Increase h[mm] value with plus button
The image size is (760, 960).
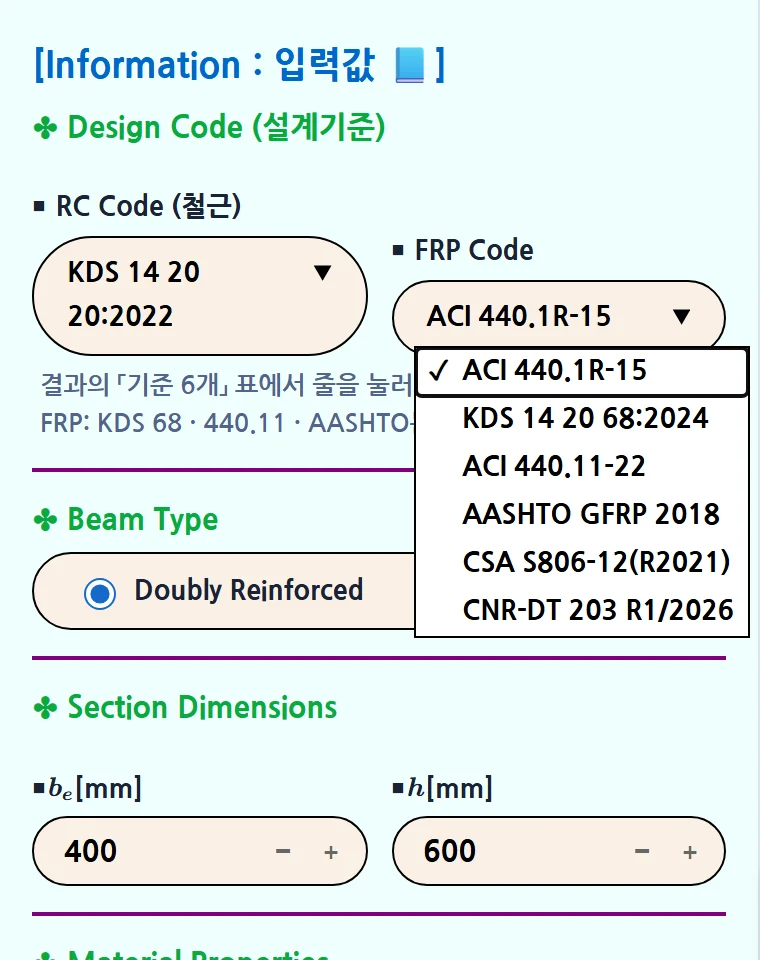(690, 852)
